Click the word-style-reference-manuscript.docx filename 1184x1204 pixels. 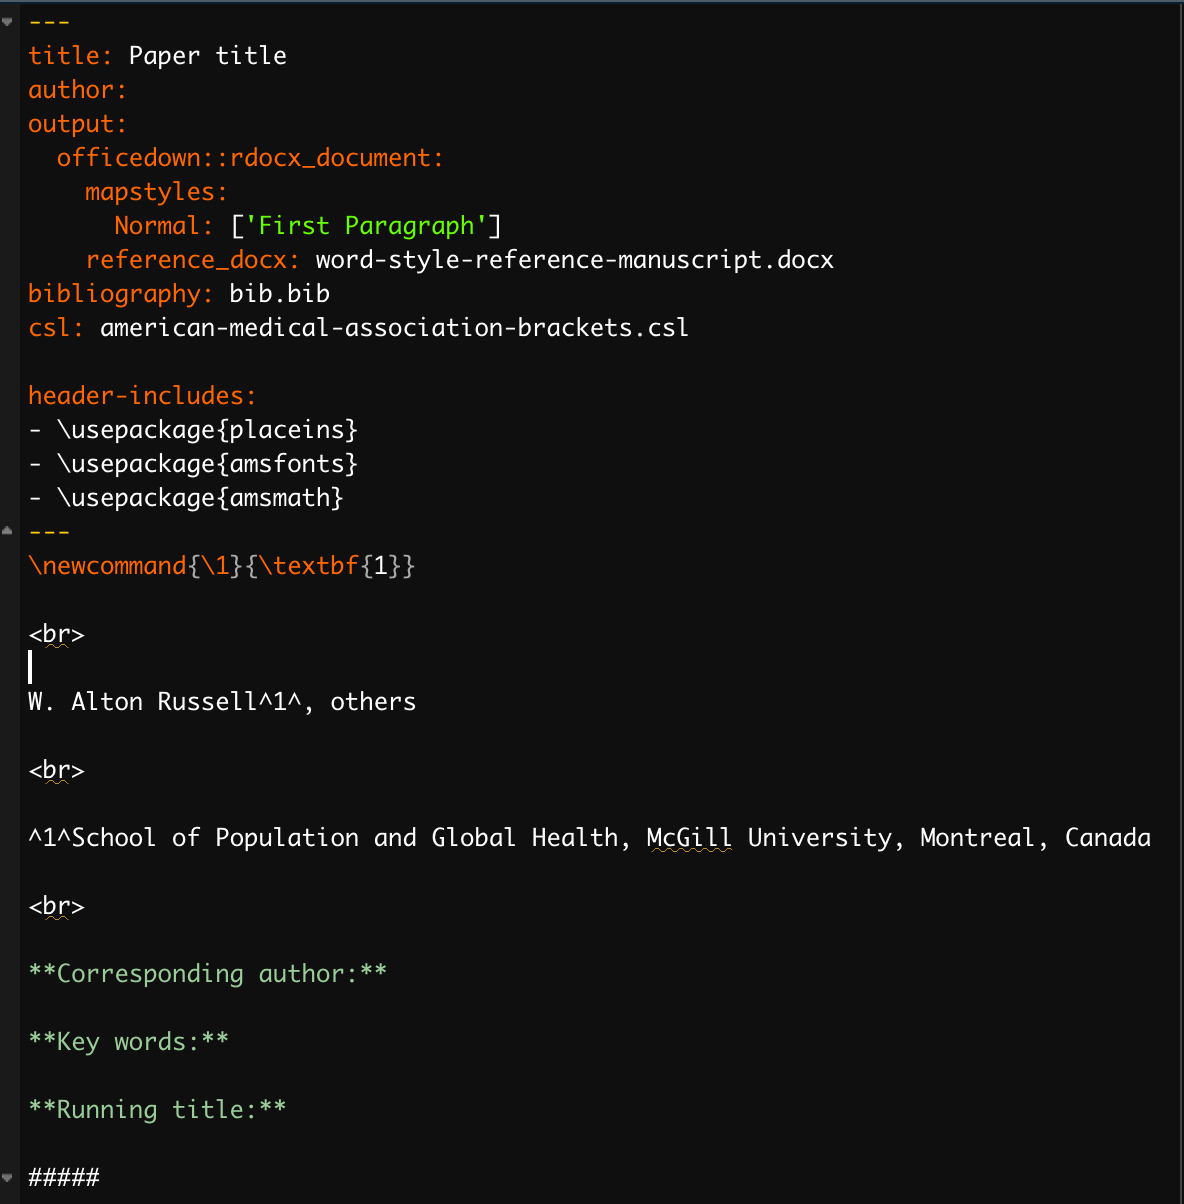pyautogui.click(x=574, y=260)
